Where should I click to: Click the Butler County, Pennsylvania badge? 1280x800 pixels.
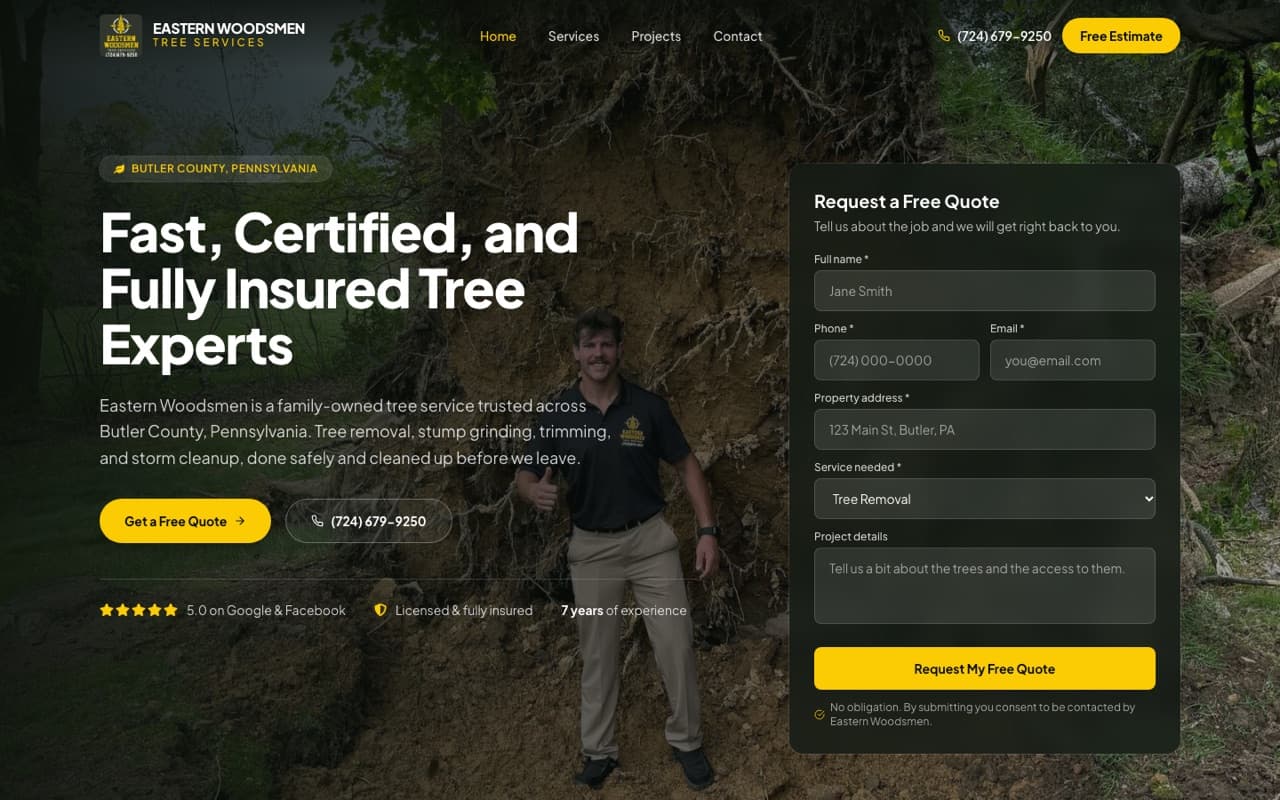pyautogui.click(x=216, y=169)
